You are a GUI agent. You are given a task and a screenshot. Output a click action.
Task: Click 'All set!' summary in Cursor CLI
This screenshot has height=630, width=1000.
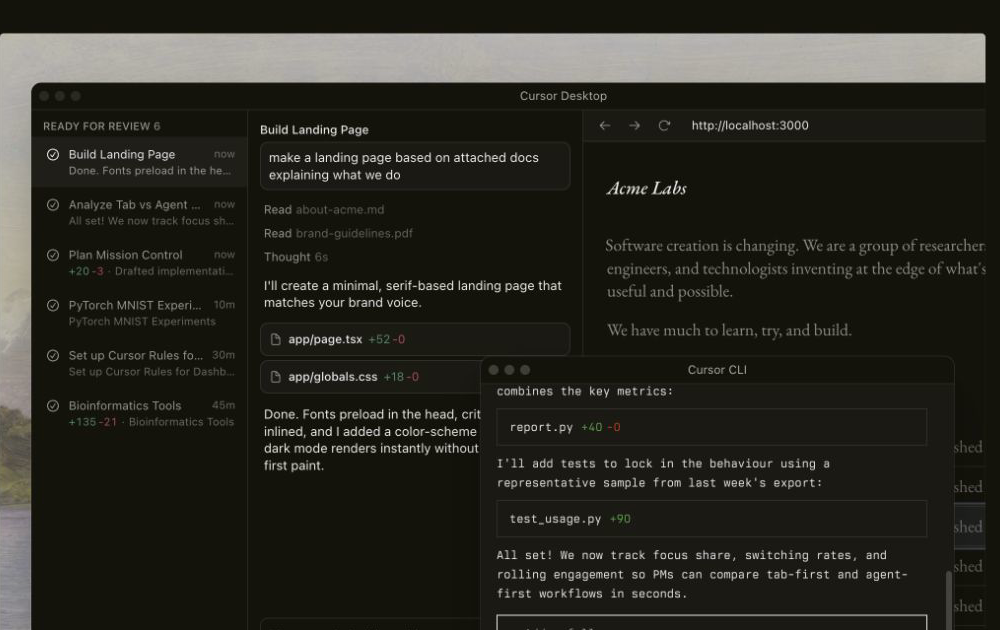[702, 575]
